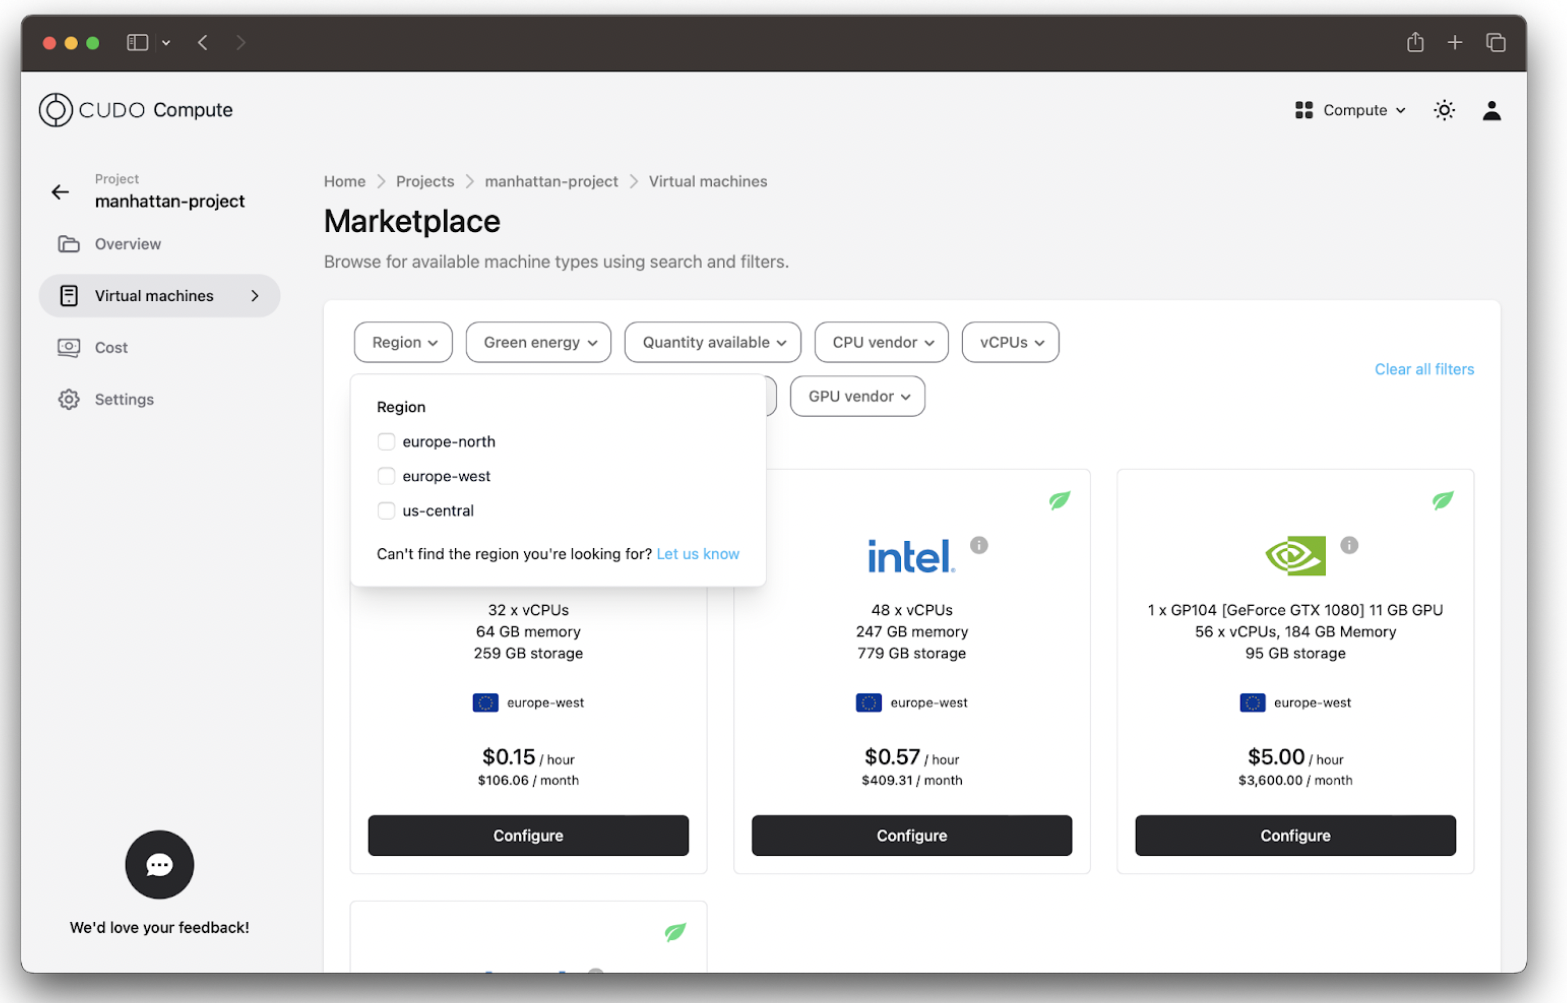Open the CPU vendor filter dropdown

(882, 342)
